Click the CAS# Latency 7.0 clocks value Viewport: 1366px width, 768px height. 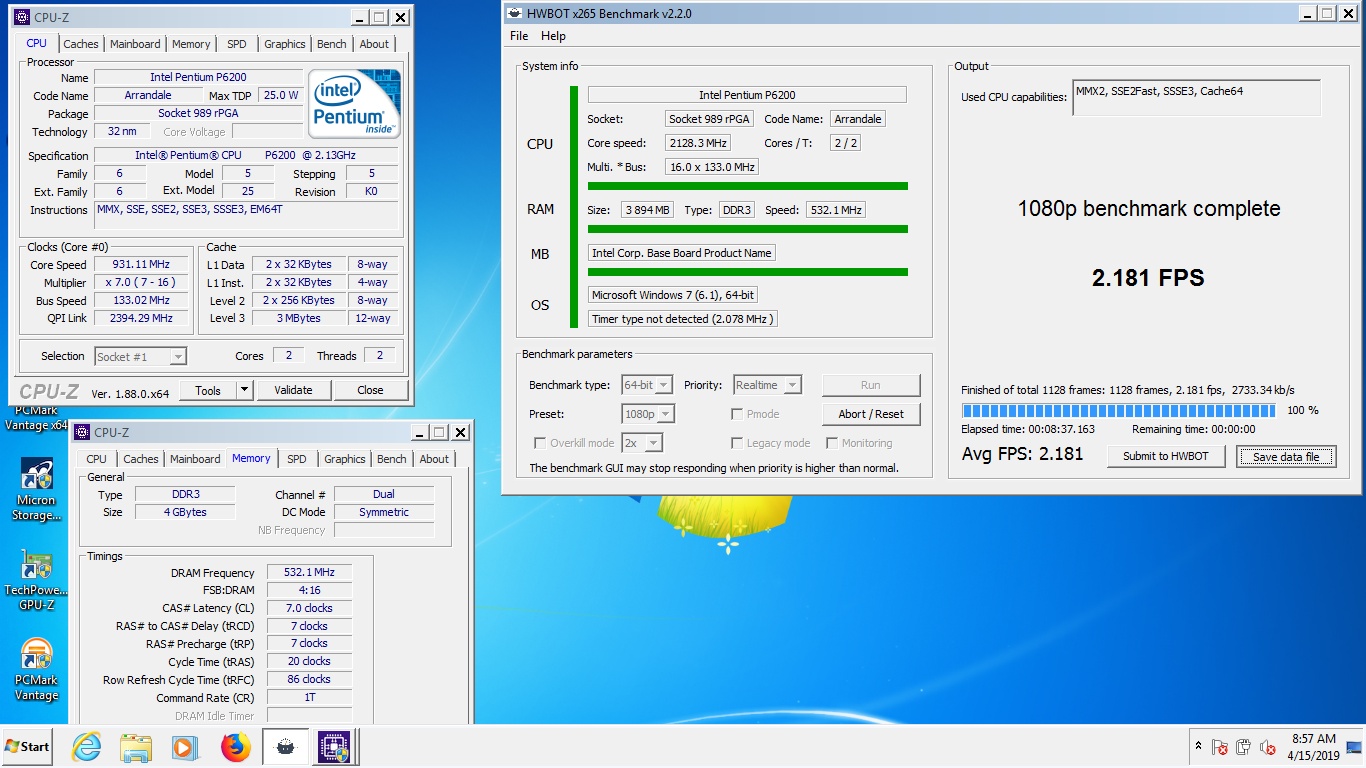coord(309,608)
